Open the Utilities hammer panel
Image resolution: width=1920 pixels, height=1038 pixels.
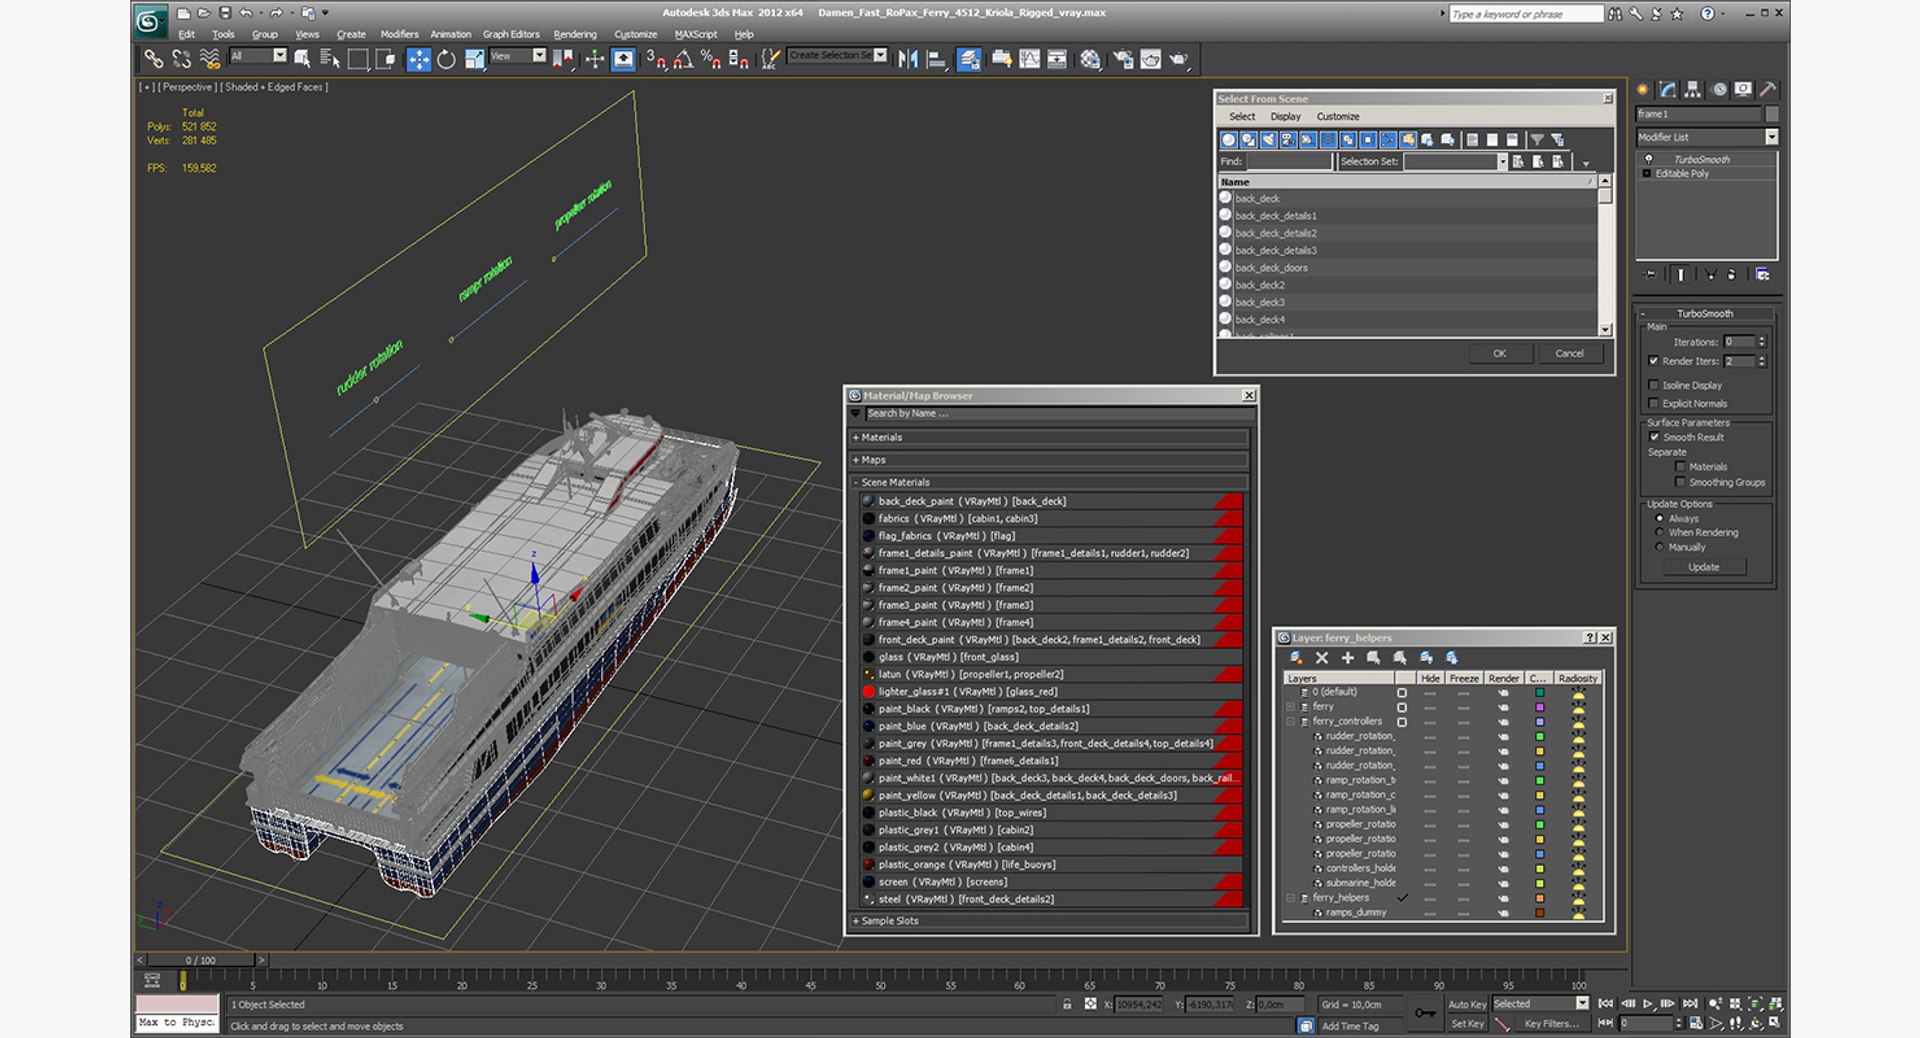click(1768, 90)
